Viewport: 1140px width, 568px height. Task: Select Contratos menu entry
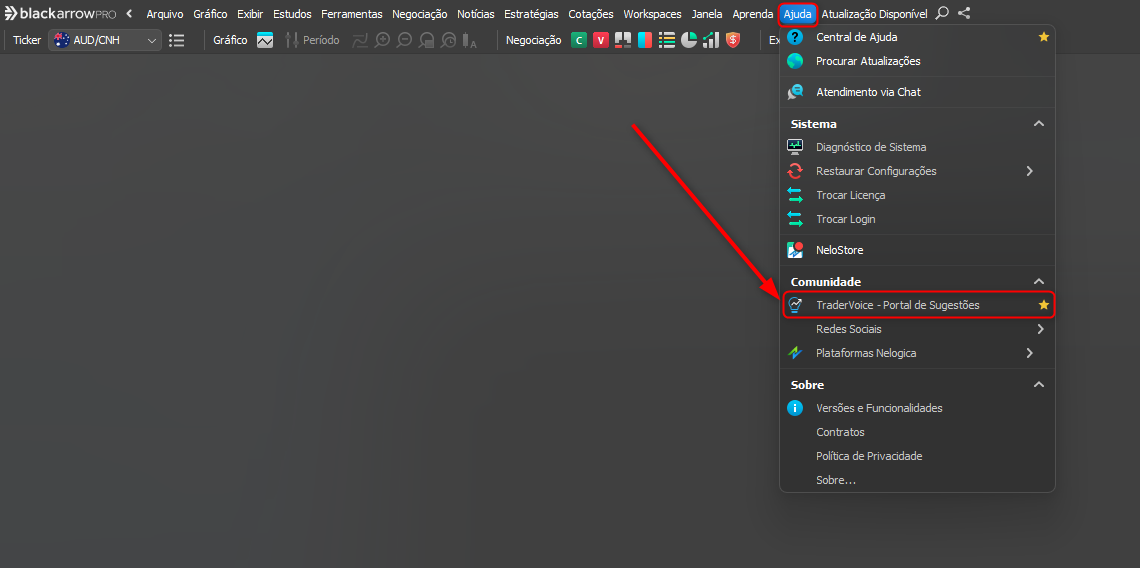click(840, 432)
